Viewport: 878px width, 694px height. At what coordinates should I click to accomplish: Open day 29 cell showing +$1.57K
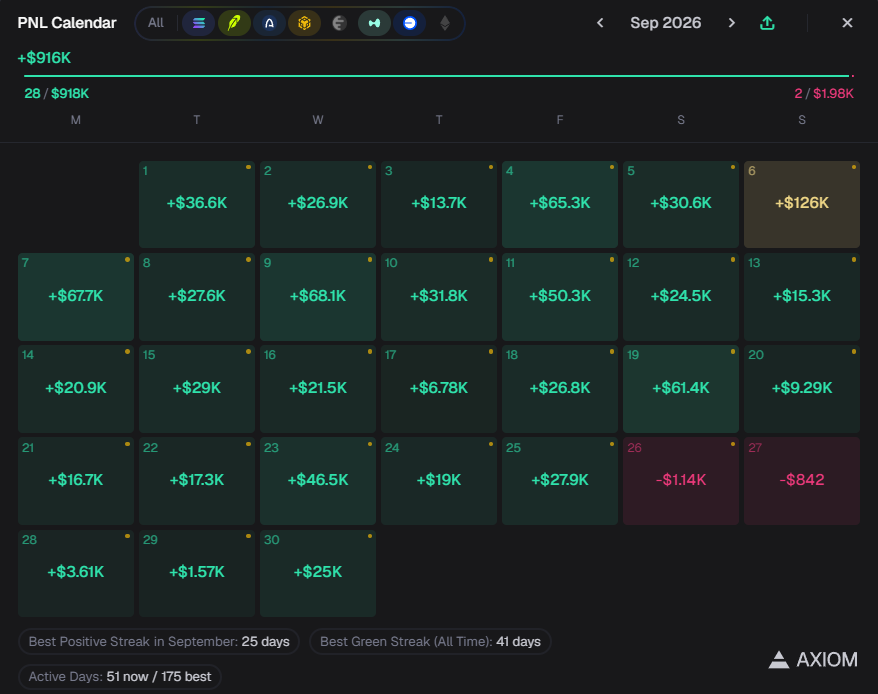click(x=197, y=573)
